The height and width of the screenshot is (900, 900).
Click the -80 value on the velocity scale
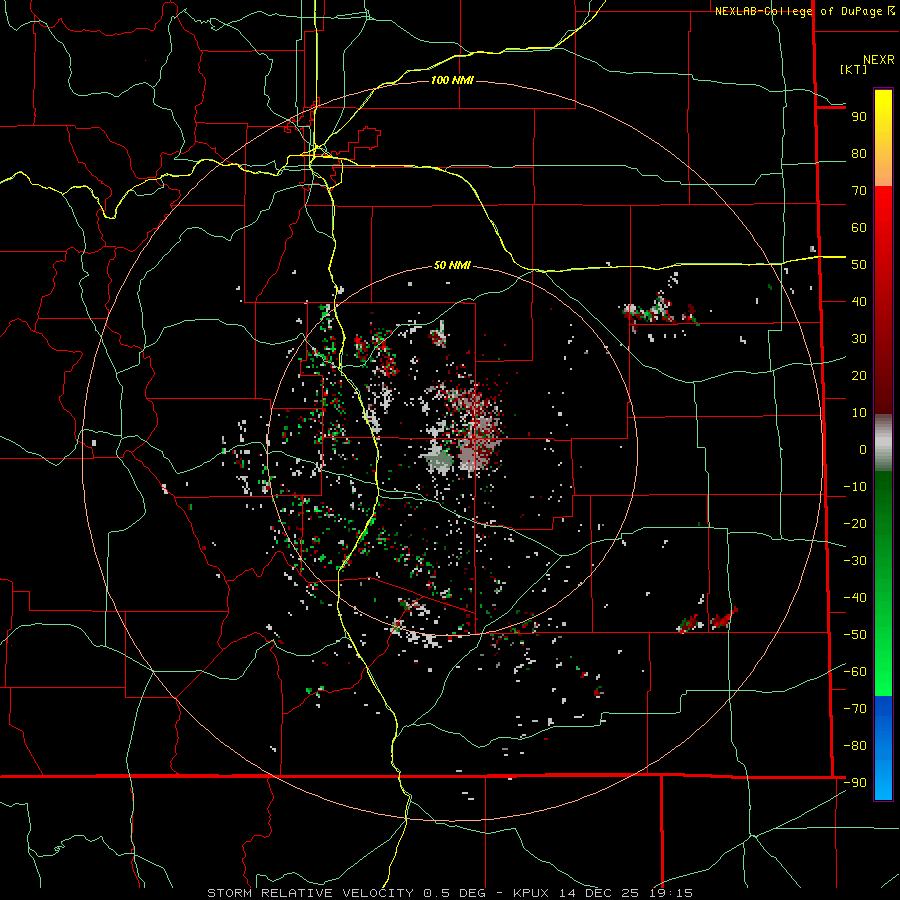(855, 746)
